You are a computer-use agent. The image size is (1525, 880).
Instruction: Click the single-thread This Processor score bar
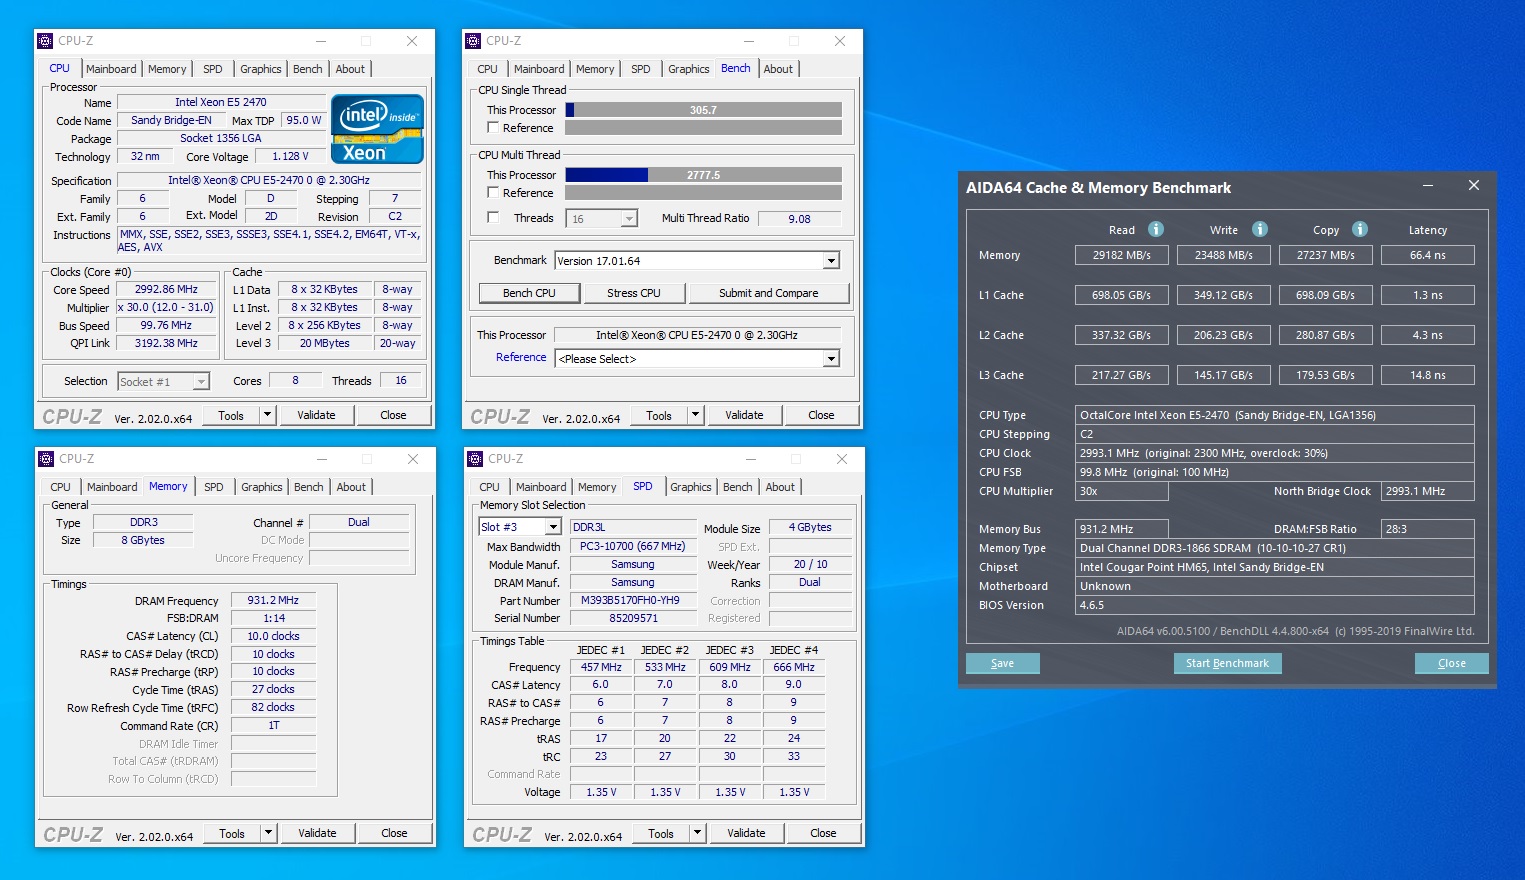703,110
